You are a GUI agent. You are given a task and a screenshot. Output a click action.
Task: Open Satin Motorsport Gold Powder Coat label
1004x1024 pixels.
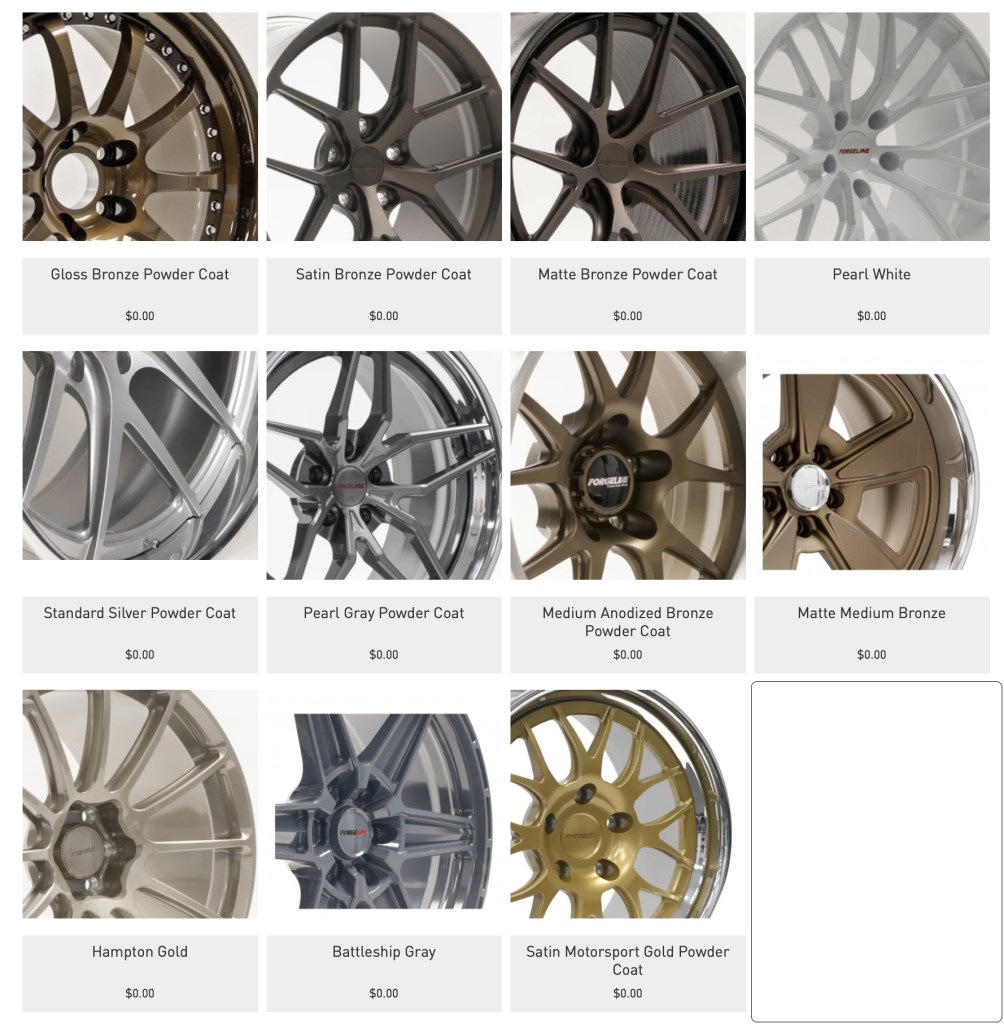coord(628,961)
